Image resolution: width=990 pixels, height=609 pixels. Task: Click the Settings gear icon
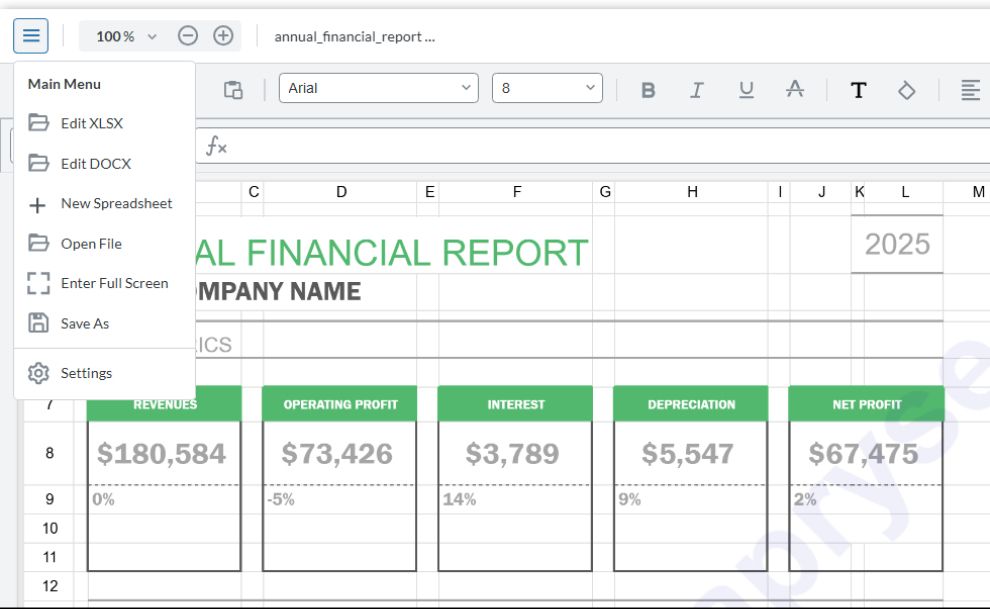(39, 373)
